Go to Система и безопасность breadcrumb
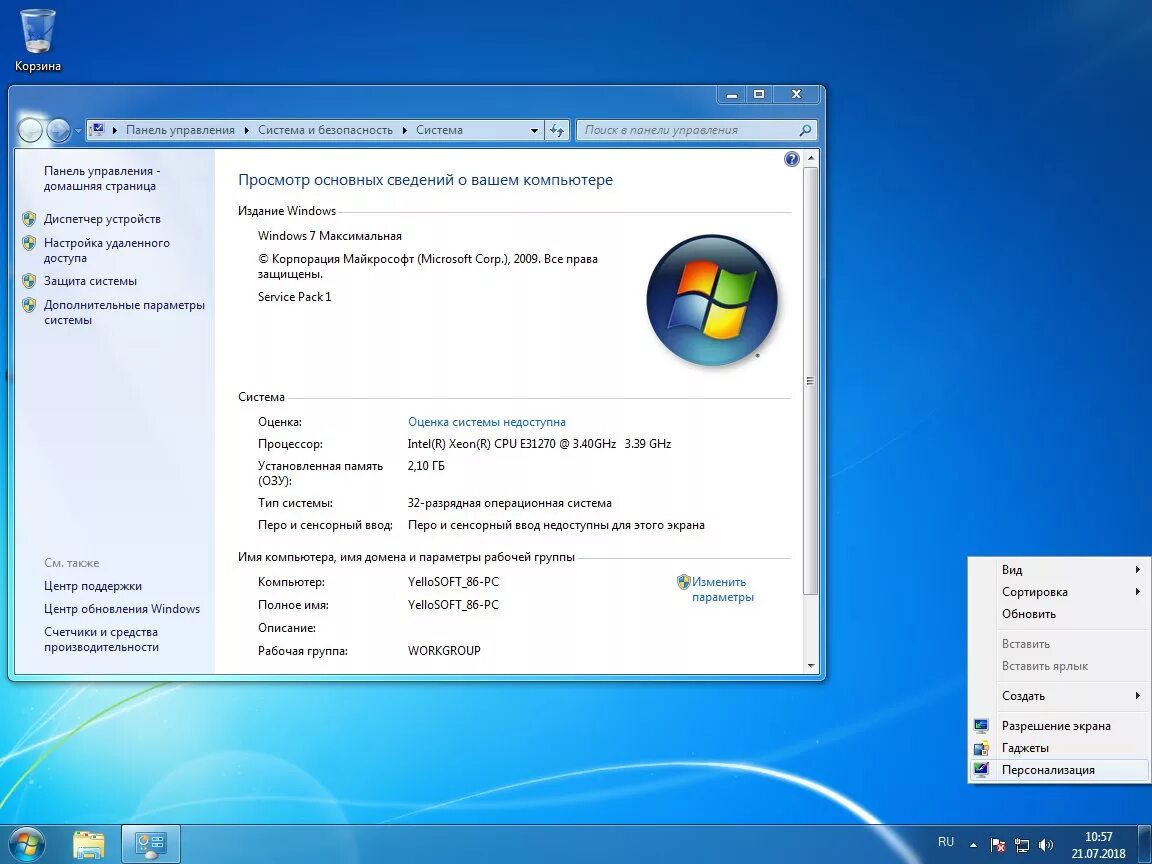The width and height of the screenshot is (1152, 864). [325, 130]
